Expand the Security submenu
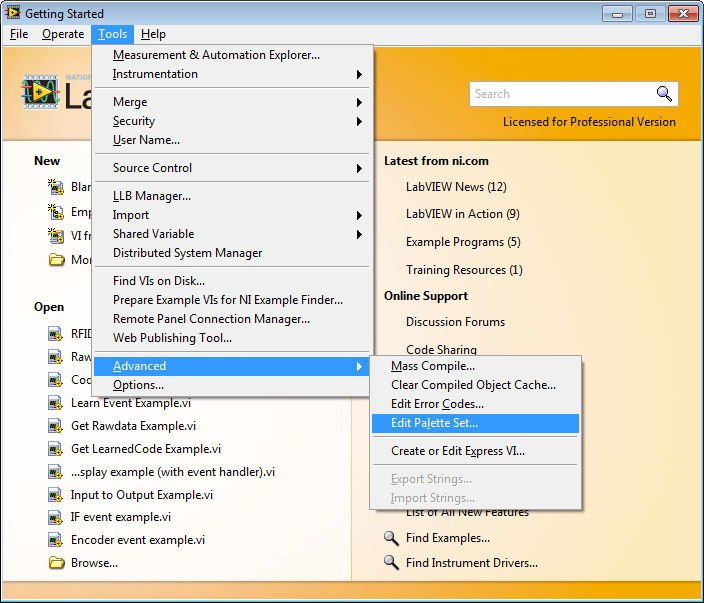Viewport: 704px width, 603px height. (x=232, y=121)
